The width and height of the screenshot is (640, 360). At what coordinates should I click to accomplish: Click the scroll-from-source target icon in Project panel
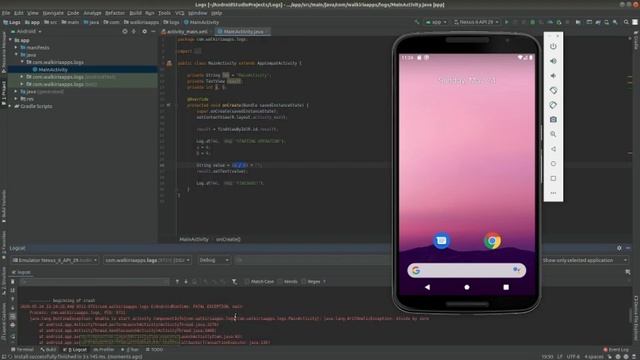point(125,31)
